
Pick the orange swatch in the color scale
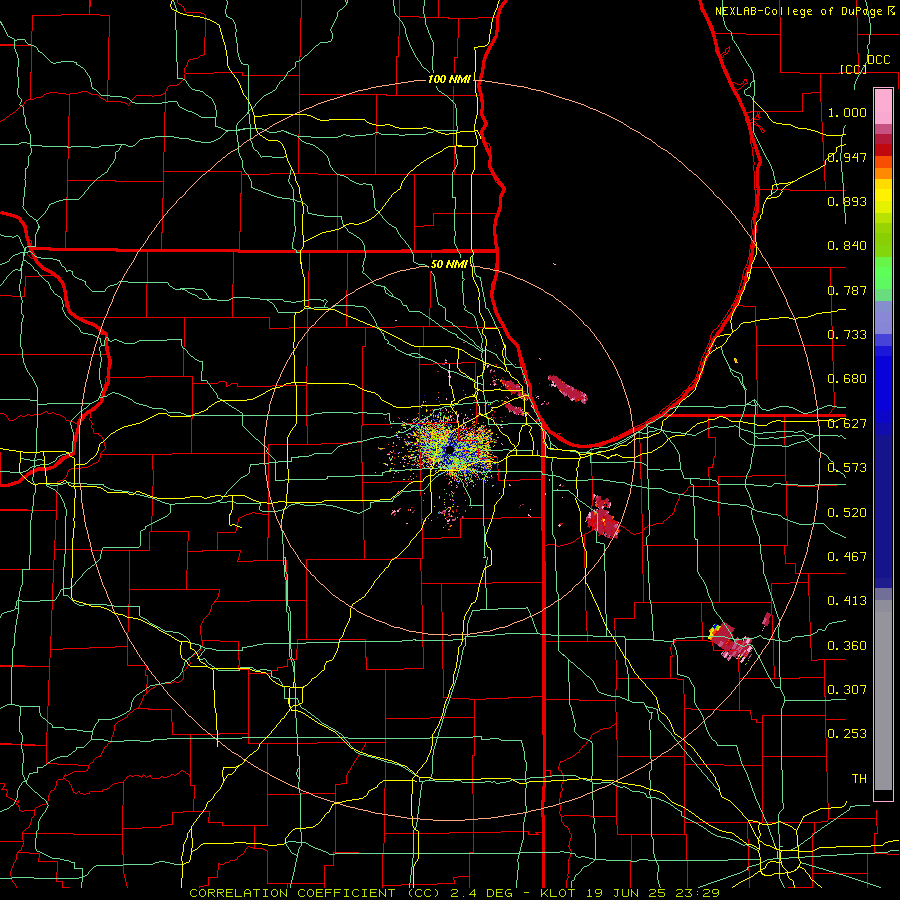(x=883, y=173)
